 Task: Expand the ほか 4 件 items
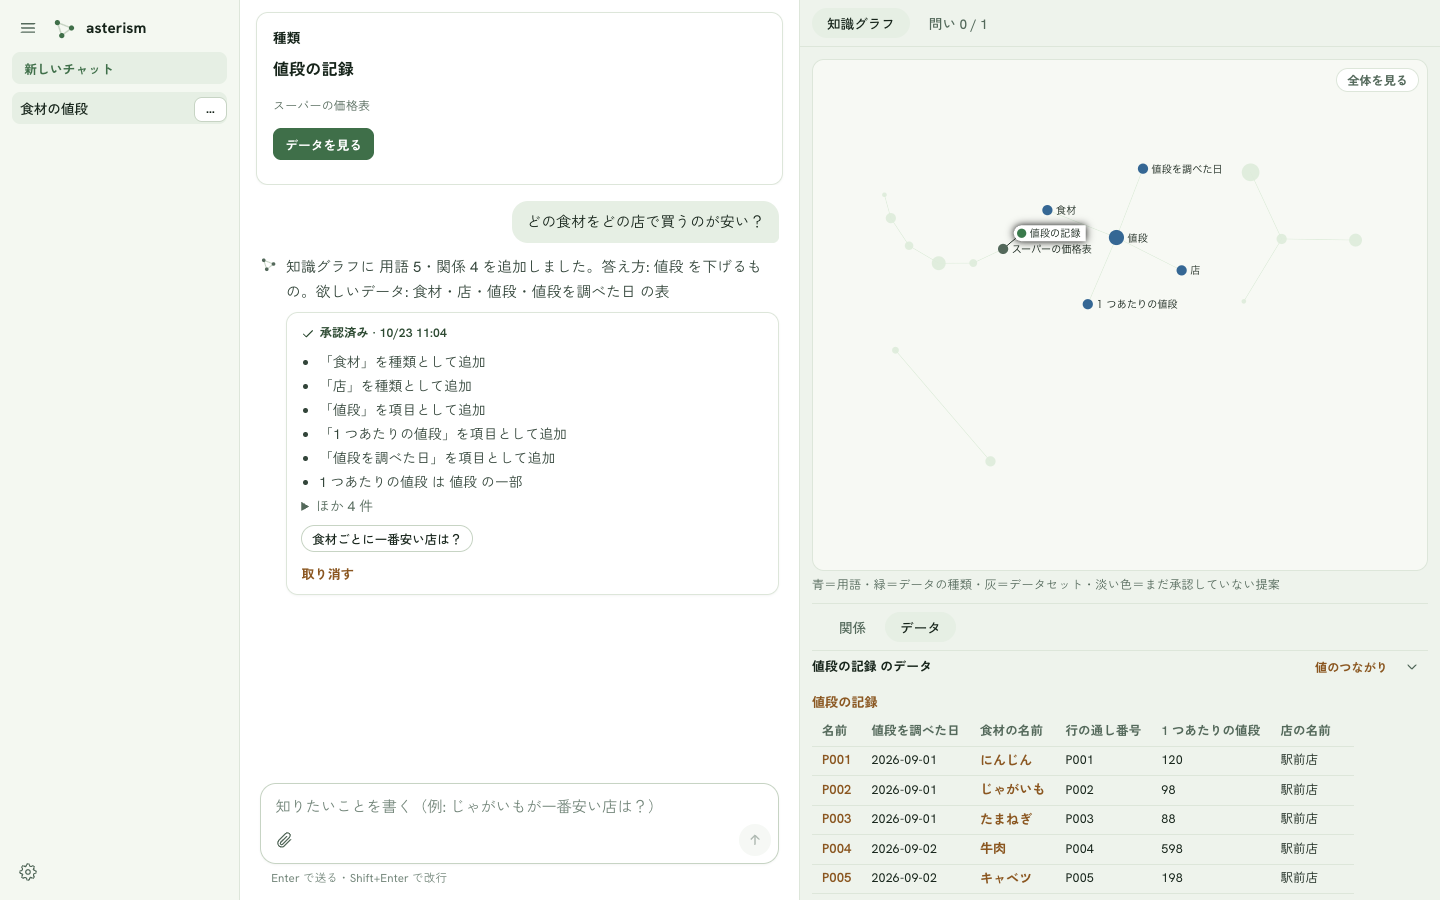pos(337,506)
